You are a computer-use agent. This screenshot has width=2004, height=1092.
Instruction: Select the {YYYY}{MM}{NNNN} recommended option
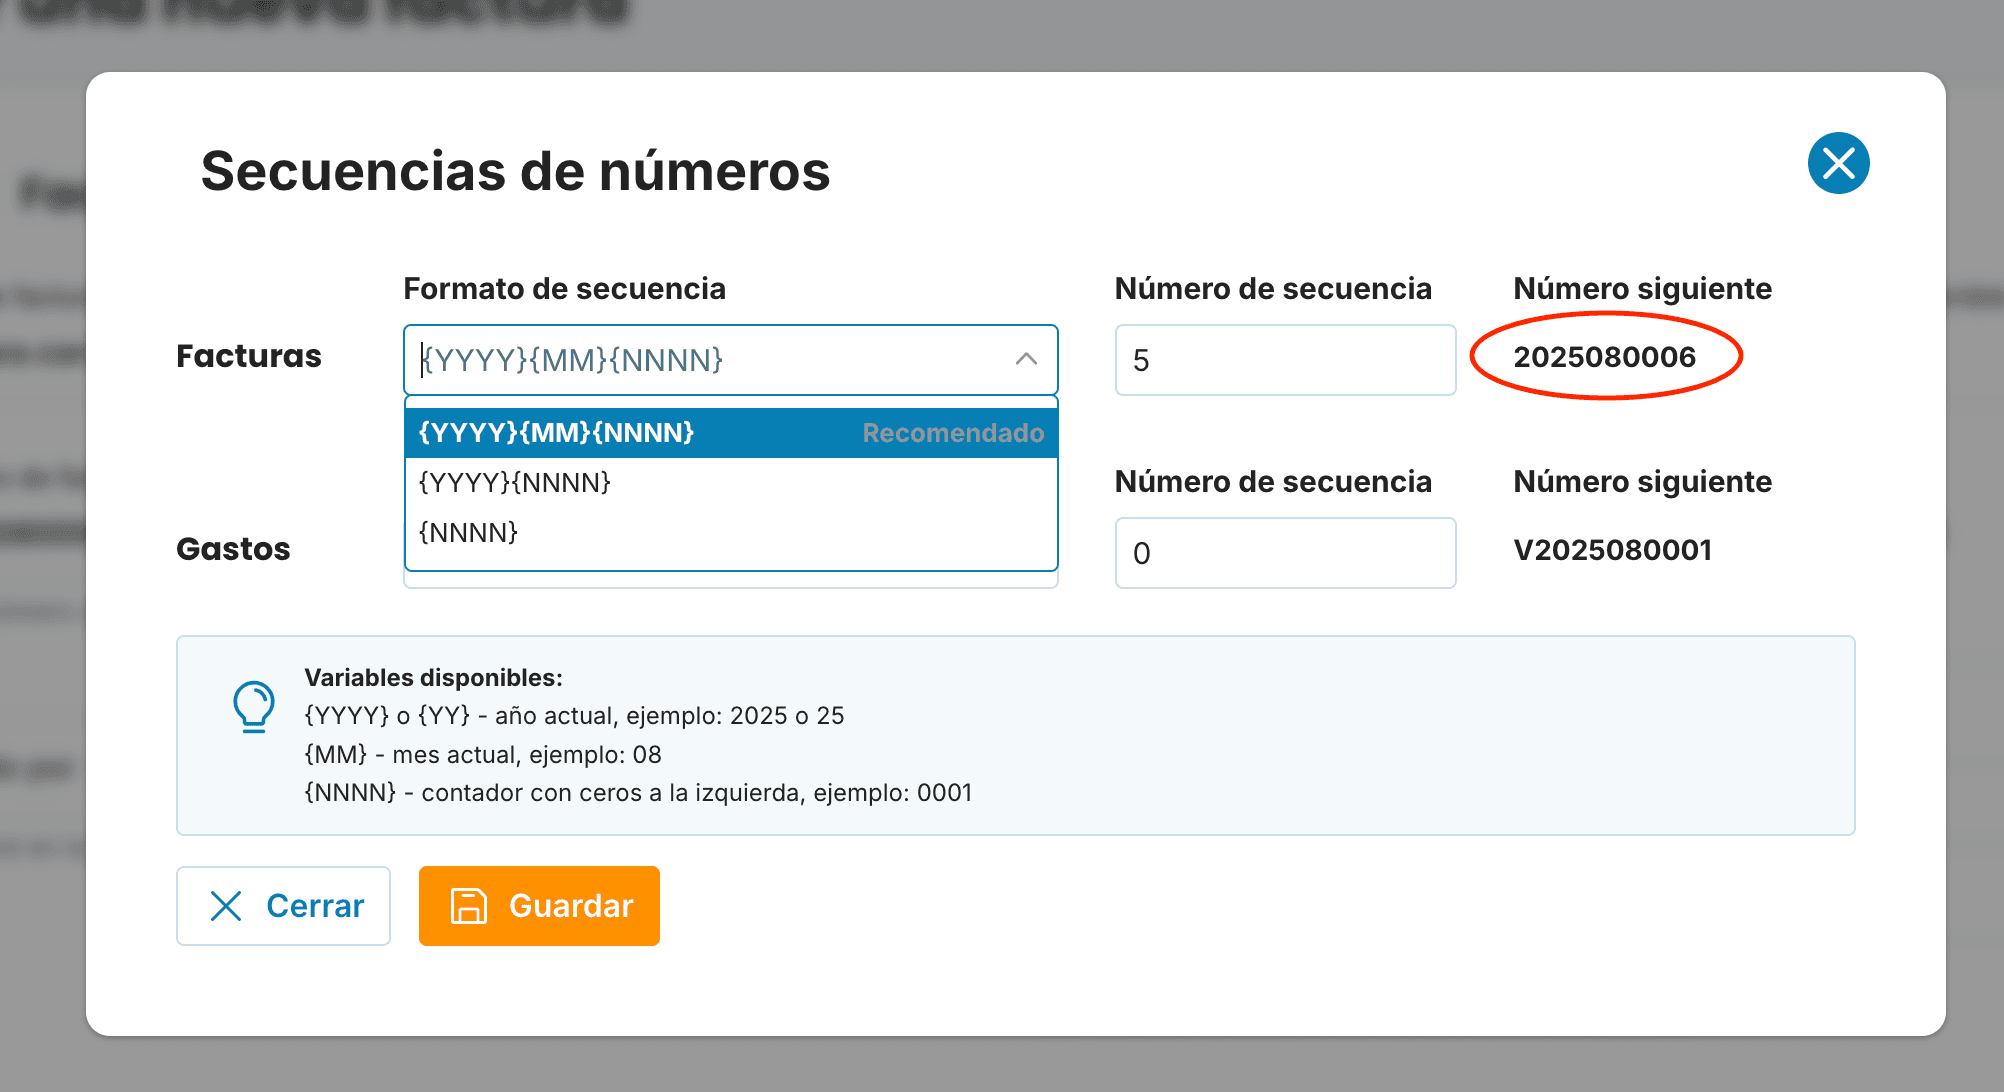coord(731,433)
